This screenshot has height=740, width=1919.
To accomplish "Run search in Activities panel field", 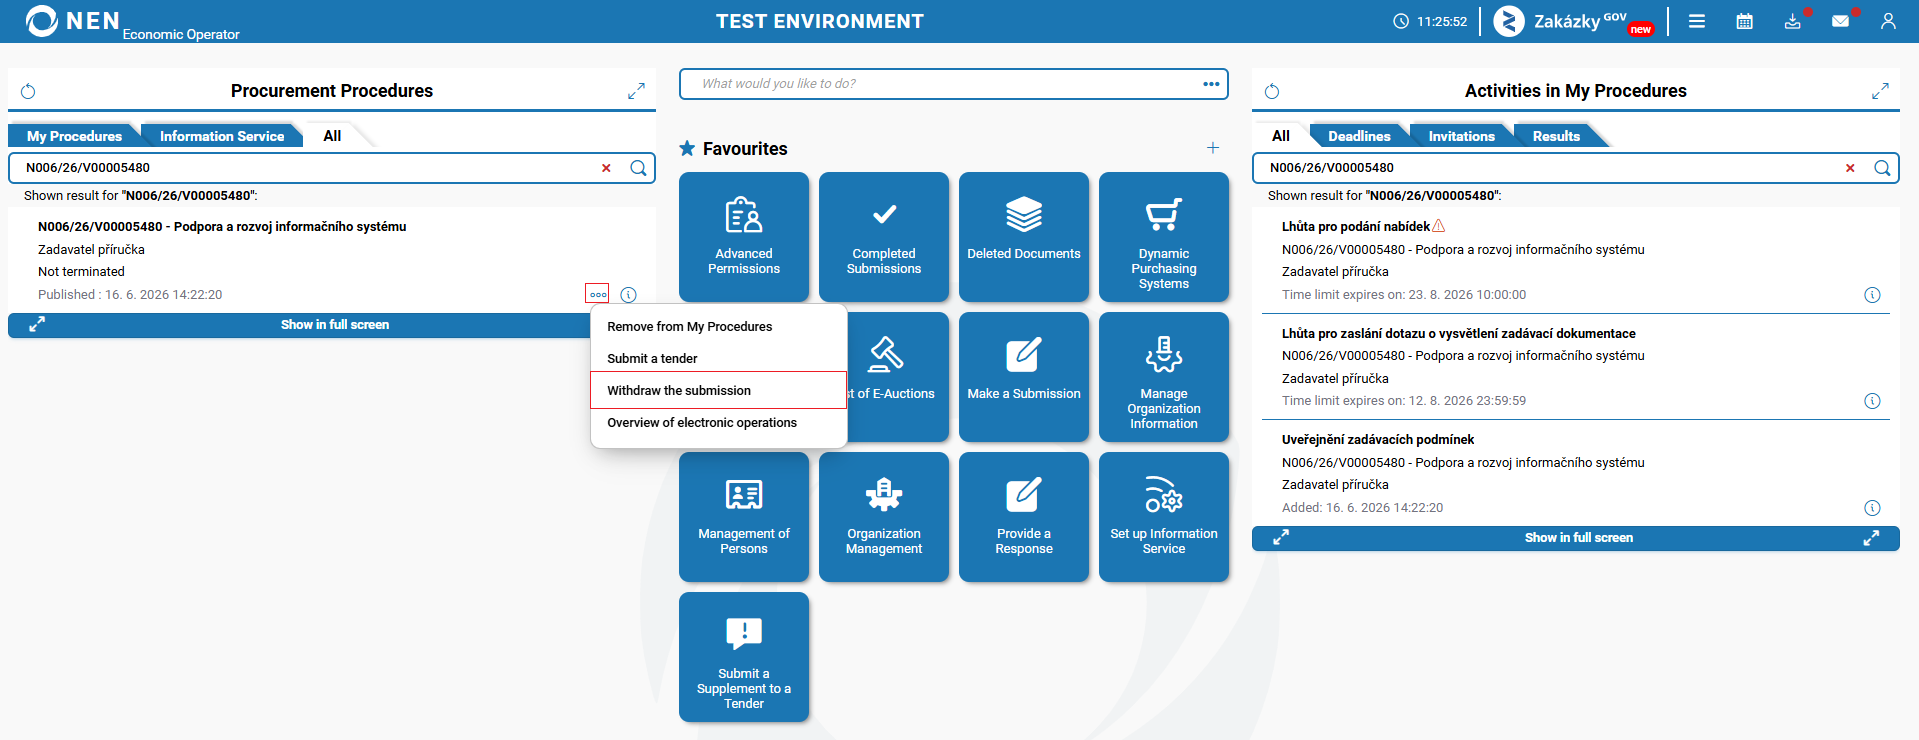I will pos(1882,168).
